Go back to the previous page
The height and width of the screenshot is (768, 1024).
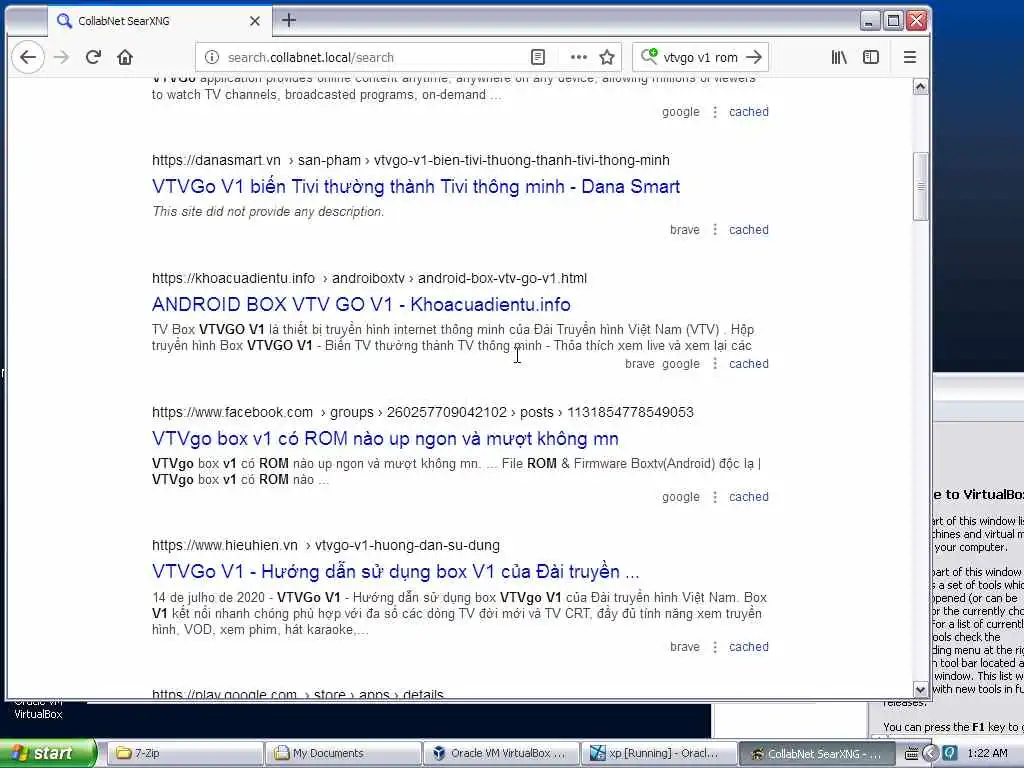[28, 57]
